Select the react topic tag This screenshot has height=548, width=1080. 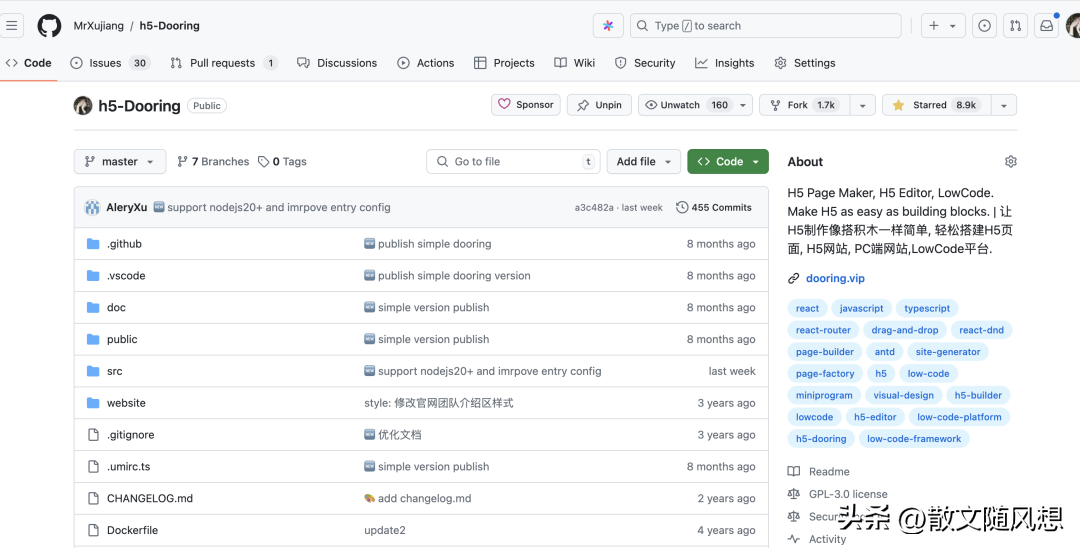tap(807, 308)
